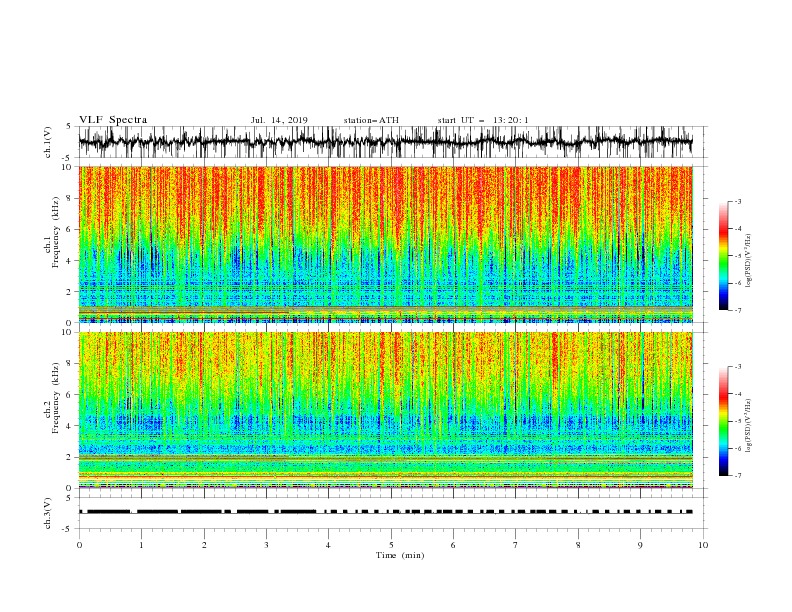Click the lower PSD color scale bar
The width and height of the screenshot is (792, 612).
pyautogui.click(x=723, y=421)
